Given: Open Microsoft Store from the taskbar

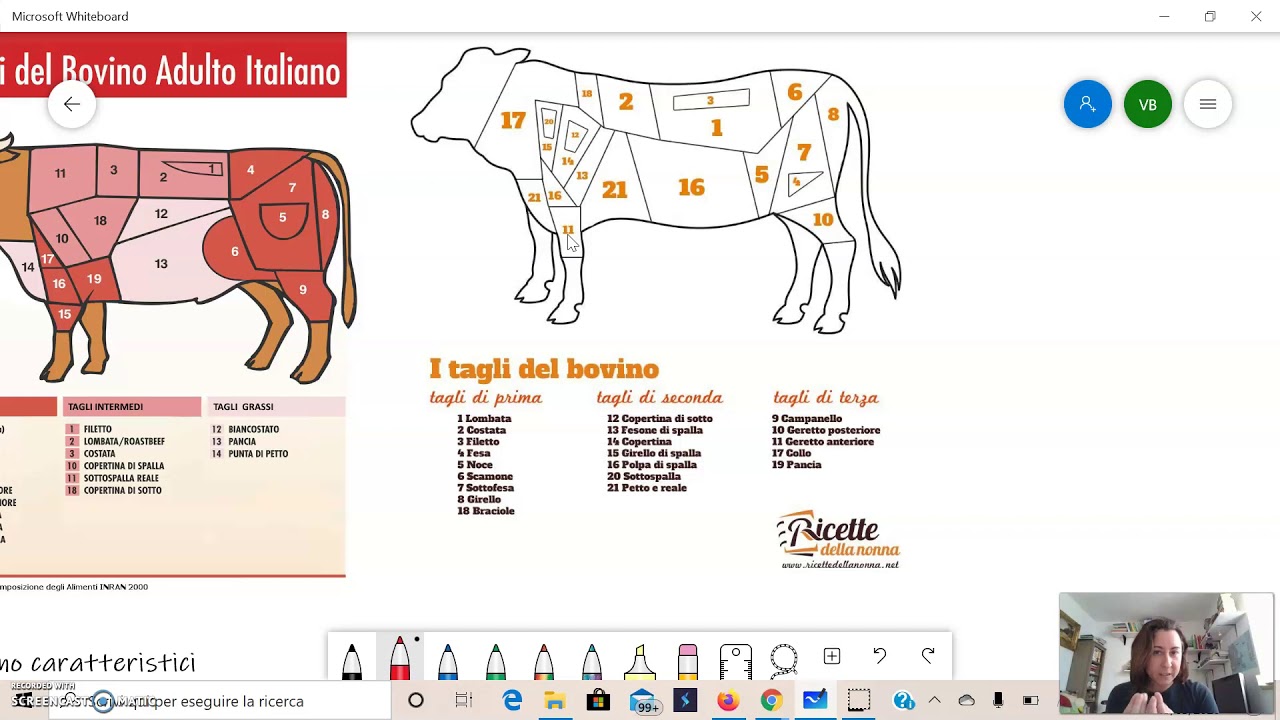Looking at the screenshot, I should 598,701.
